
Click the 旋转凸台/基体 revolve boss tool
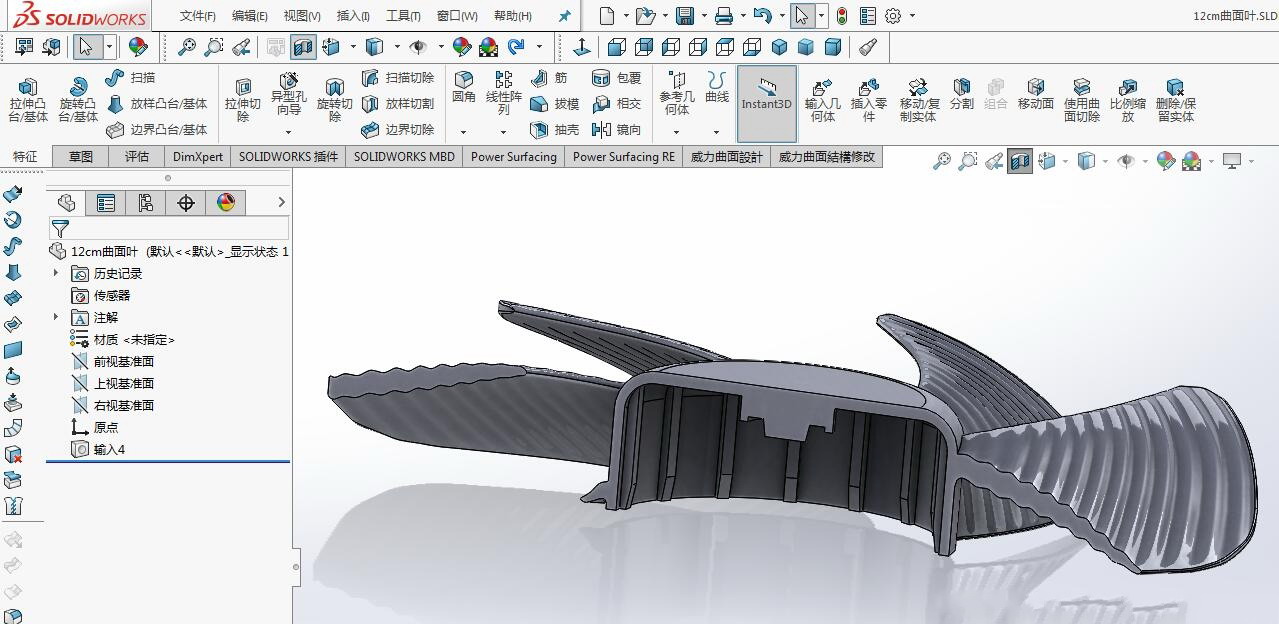click(77, 101)
